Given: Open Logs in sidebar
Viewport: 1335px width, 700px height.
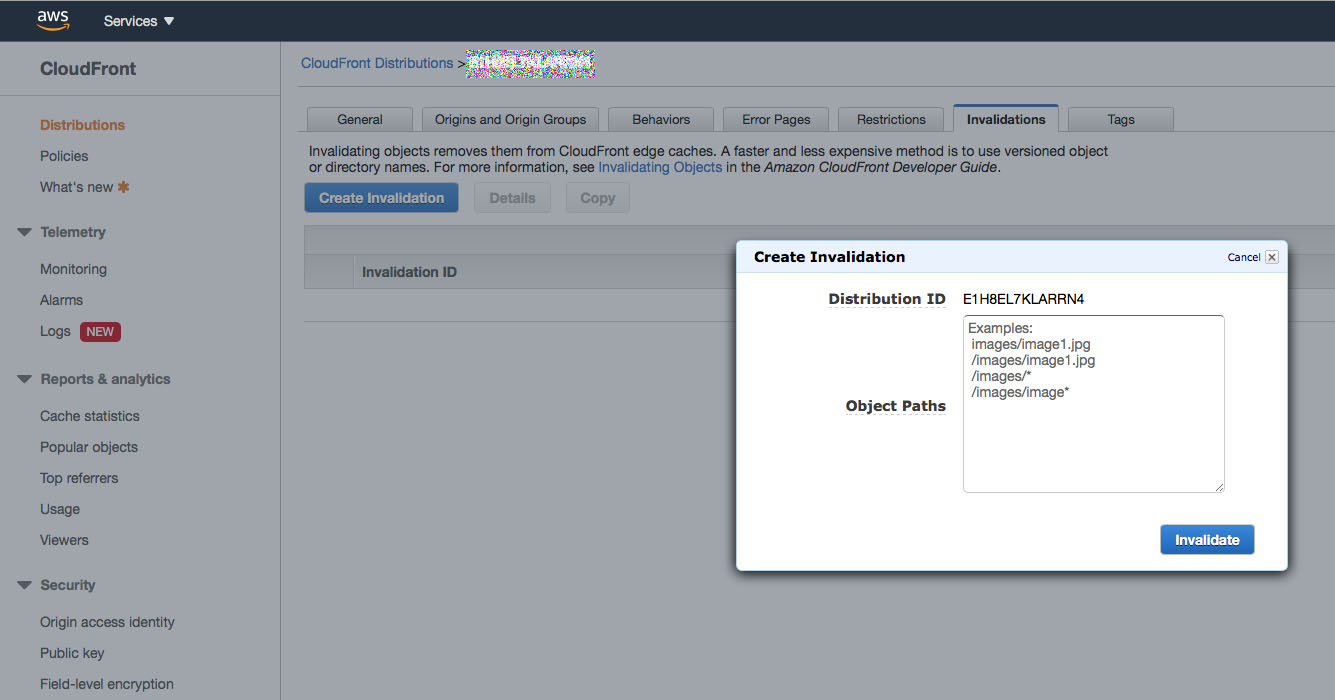Looking at the screenshot, I should (55, 331).
